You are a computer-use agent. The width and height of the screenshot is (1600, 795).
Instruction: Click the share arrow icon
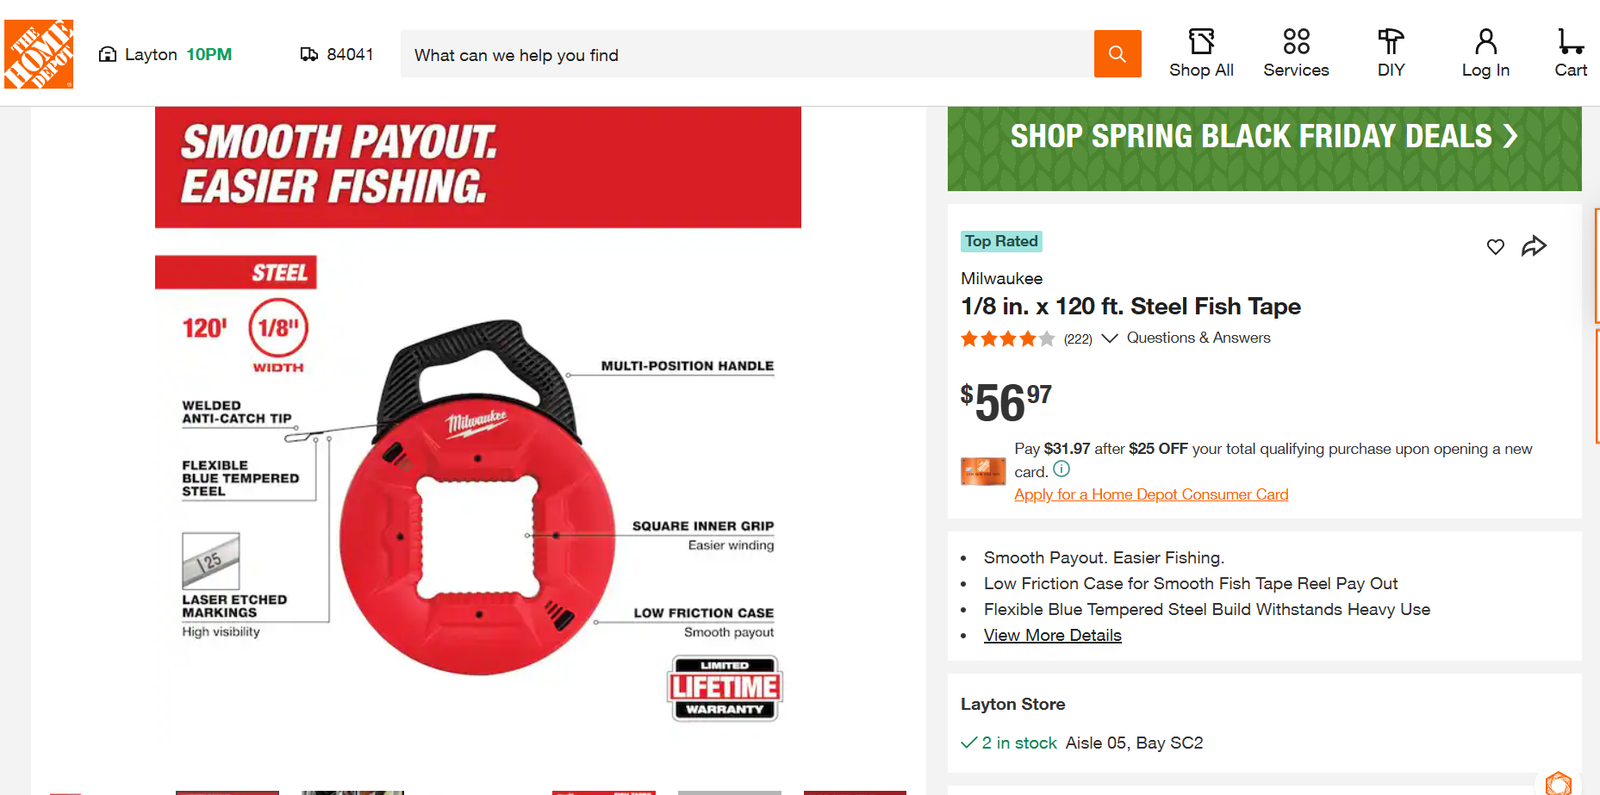coord(1534,246)
